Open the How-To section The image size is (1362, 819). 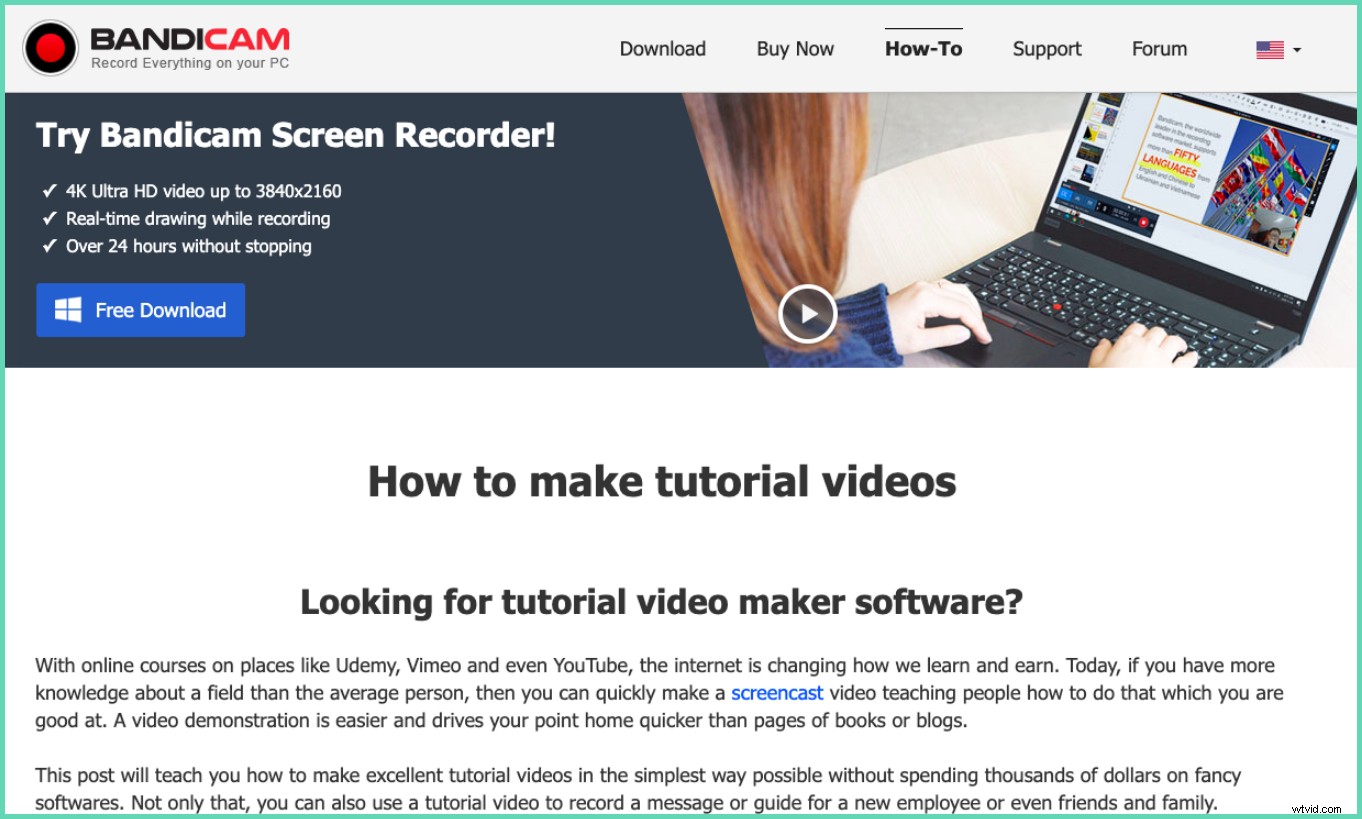pyautogui.click(x=923, y=48)
